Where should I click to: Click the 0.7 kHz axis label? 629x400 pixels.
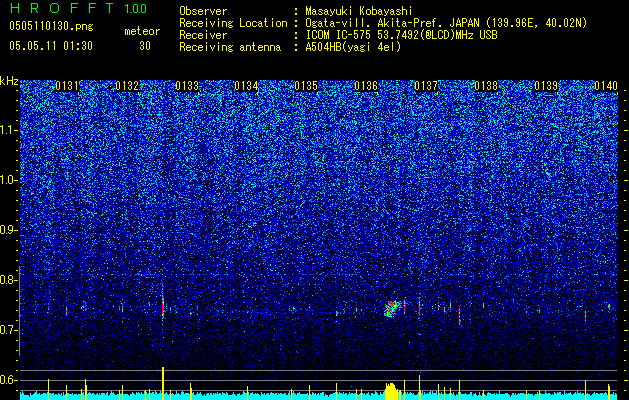[x=9, y=330]
